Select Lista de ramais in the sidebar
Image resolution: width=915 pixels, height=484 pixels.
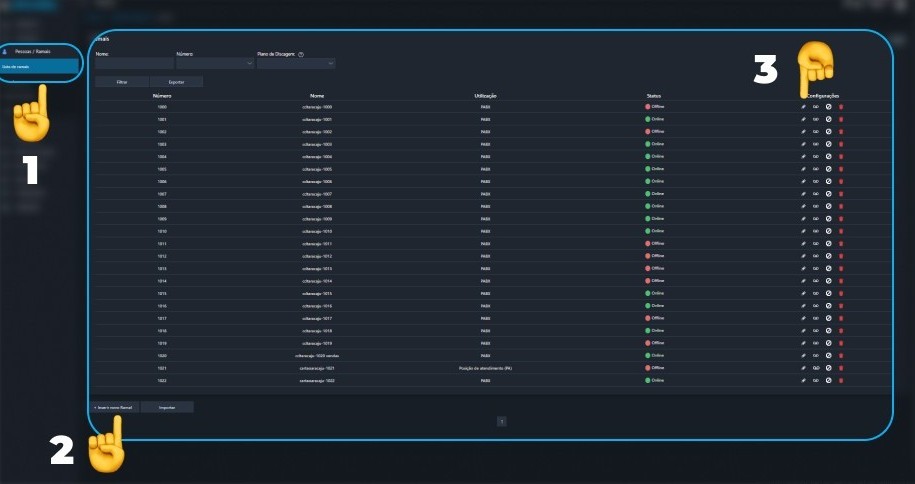pyautogui.click(x=39, y=67)
